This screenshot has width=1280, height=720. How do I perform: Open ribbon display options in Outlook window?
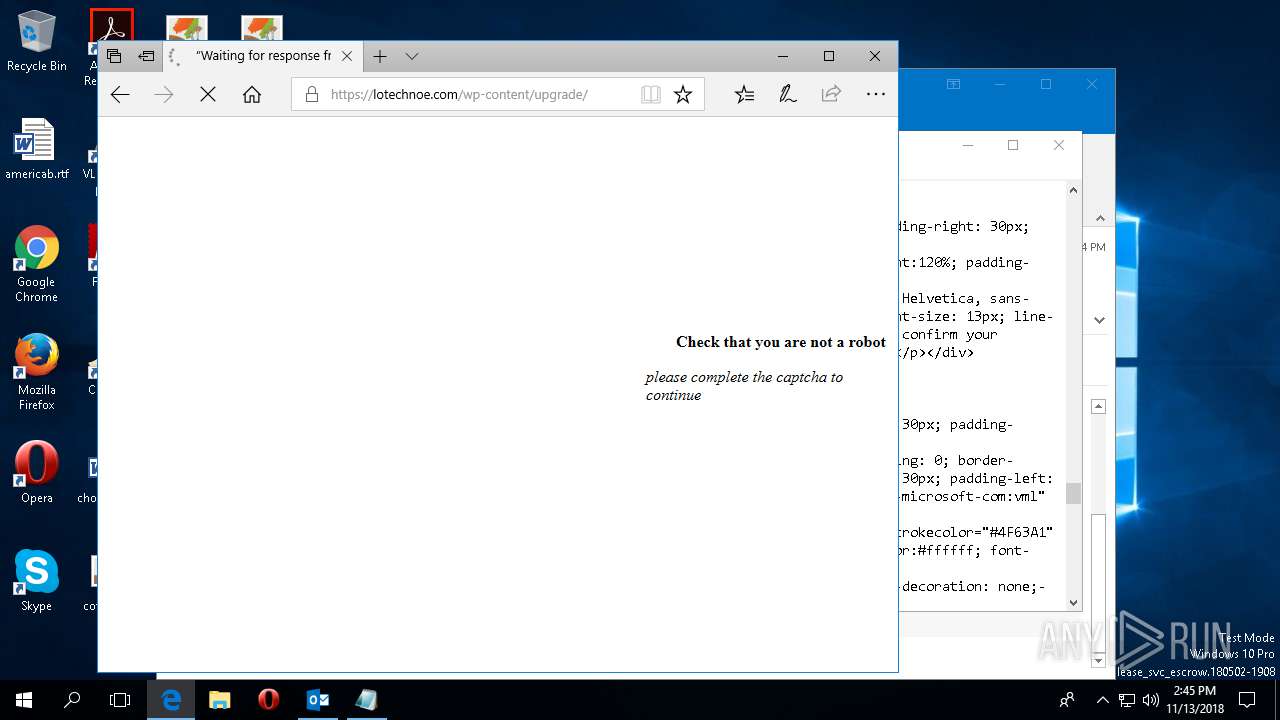click(954, 85)
